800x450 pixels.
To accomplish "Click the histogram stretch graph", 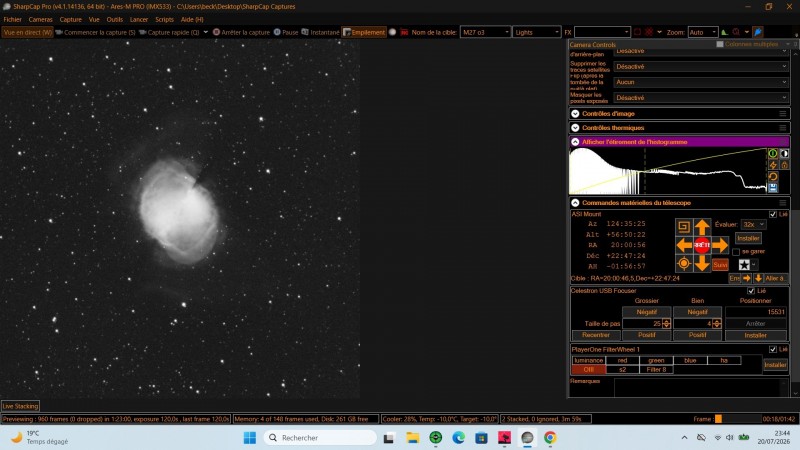I will (667, 171).
